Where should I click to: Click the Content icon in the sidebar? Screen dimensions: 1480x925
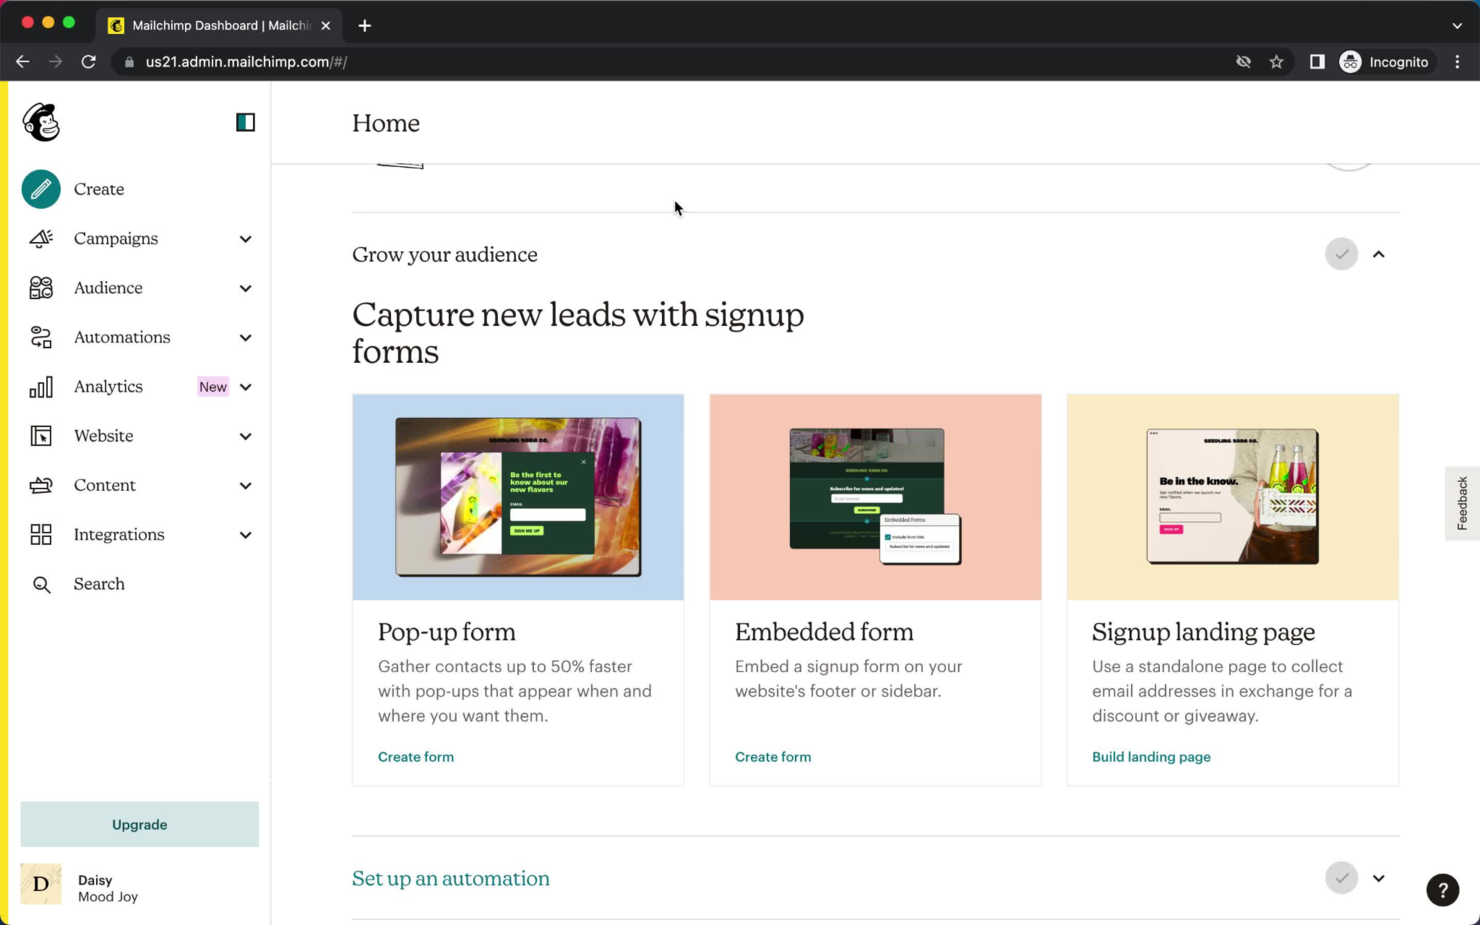click(x=41, y=485)
